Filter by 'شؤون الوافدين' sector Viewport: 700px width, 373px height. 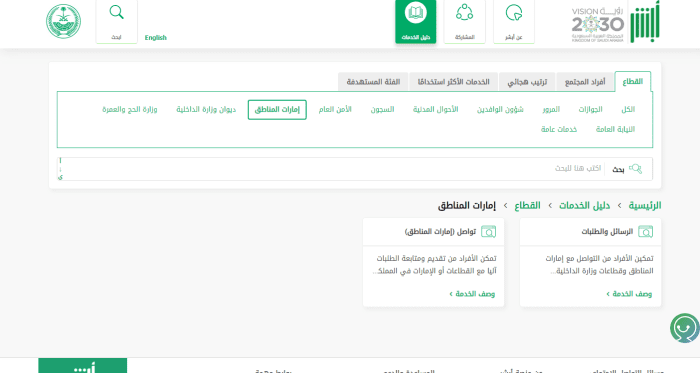click(500, 109)
